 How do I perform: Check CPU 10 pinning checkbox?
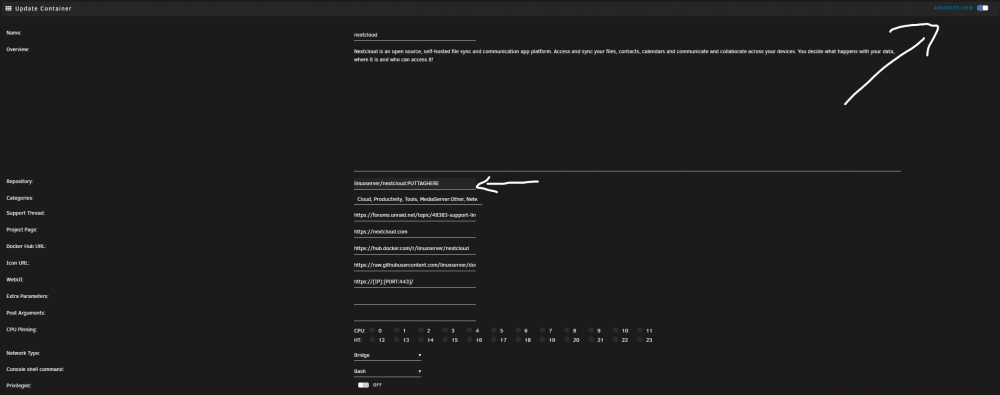(x=615, y=331)
